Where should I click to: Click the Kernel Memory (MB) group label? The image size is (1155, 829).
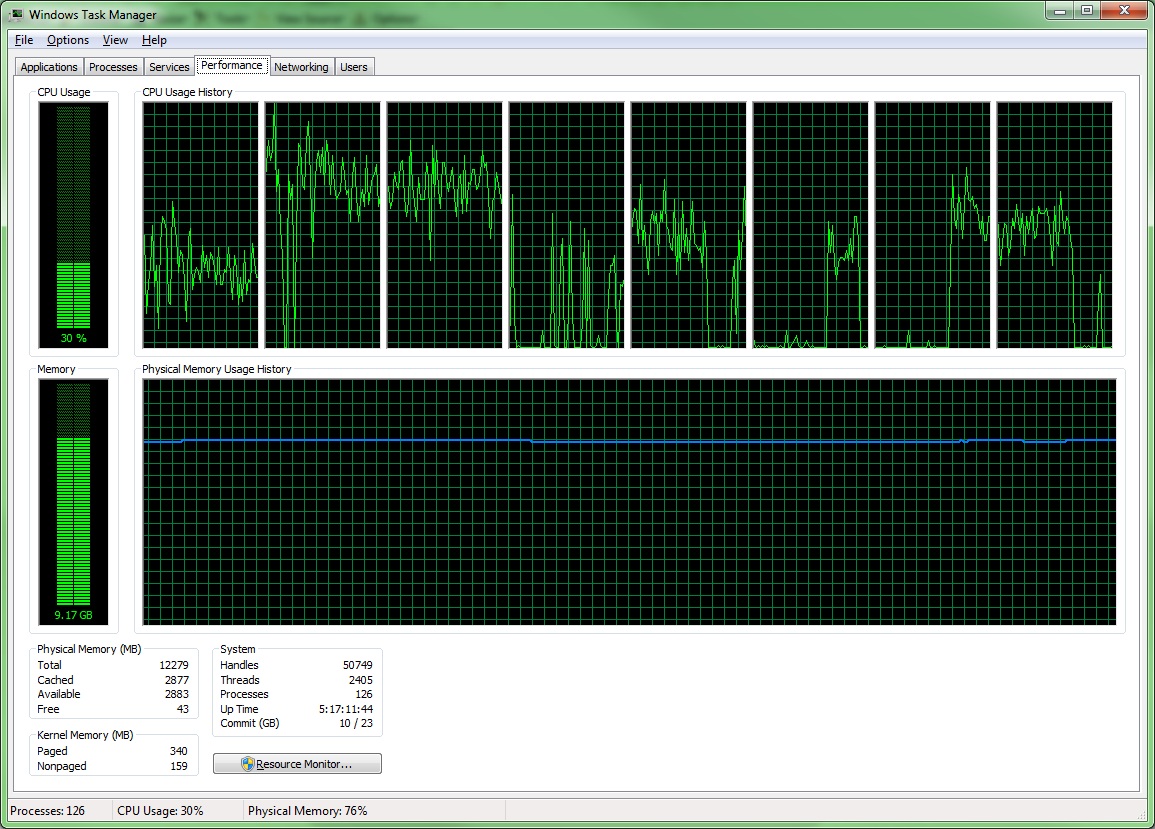[x=85, y=735]
